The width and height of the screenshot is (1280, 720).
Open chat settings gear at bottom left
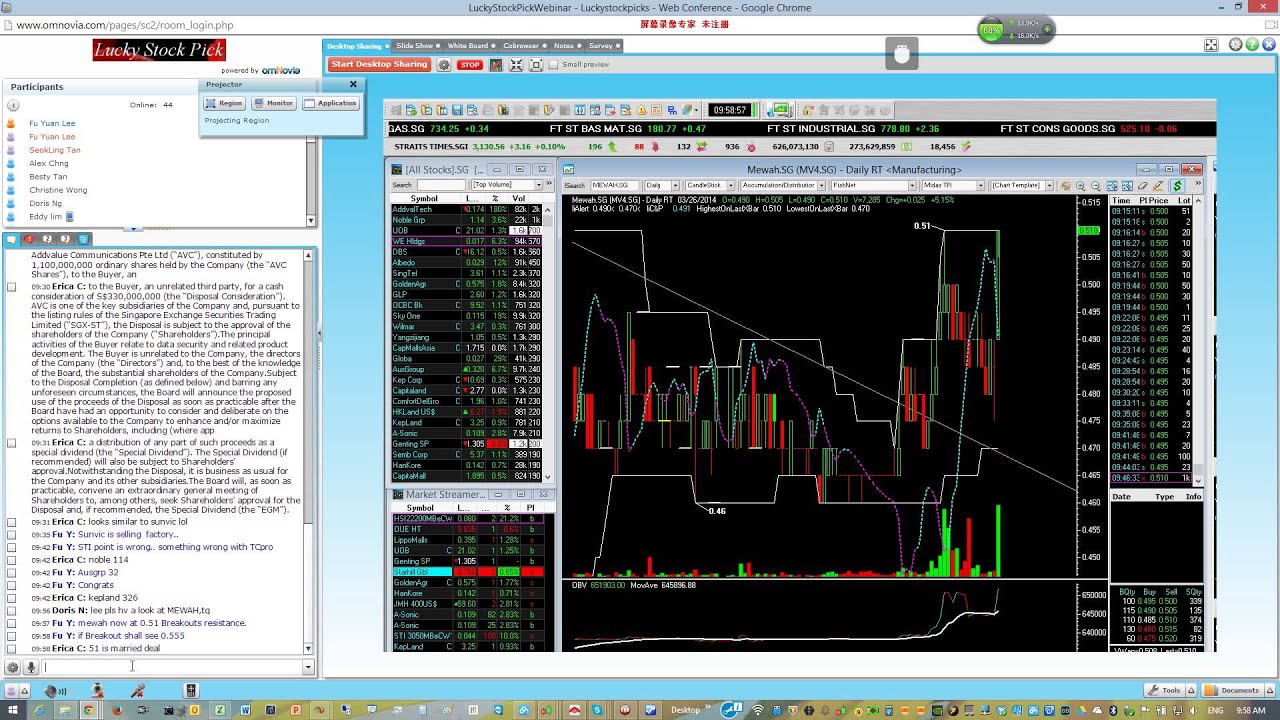13,667
